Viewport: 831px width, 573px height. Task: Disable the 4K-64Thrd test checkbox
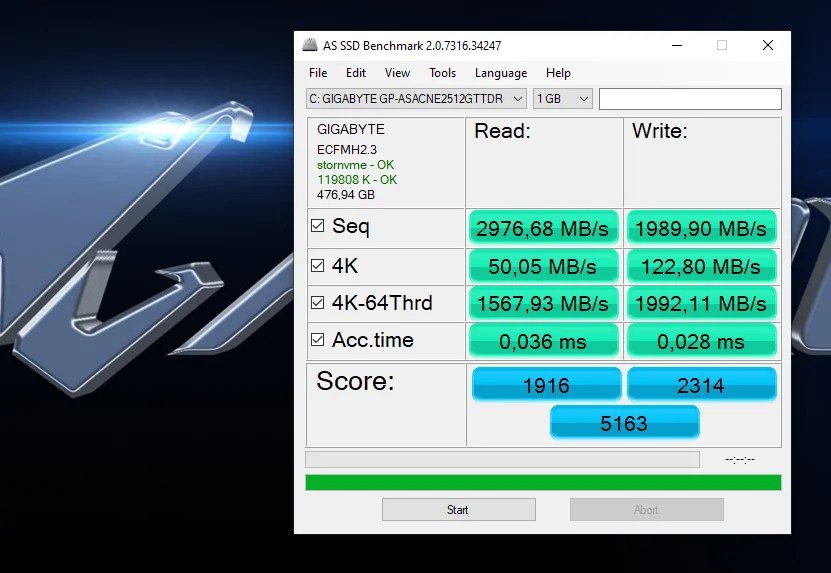coord(318,303)
